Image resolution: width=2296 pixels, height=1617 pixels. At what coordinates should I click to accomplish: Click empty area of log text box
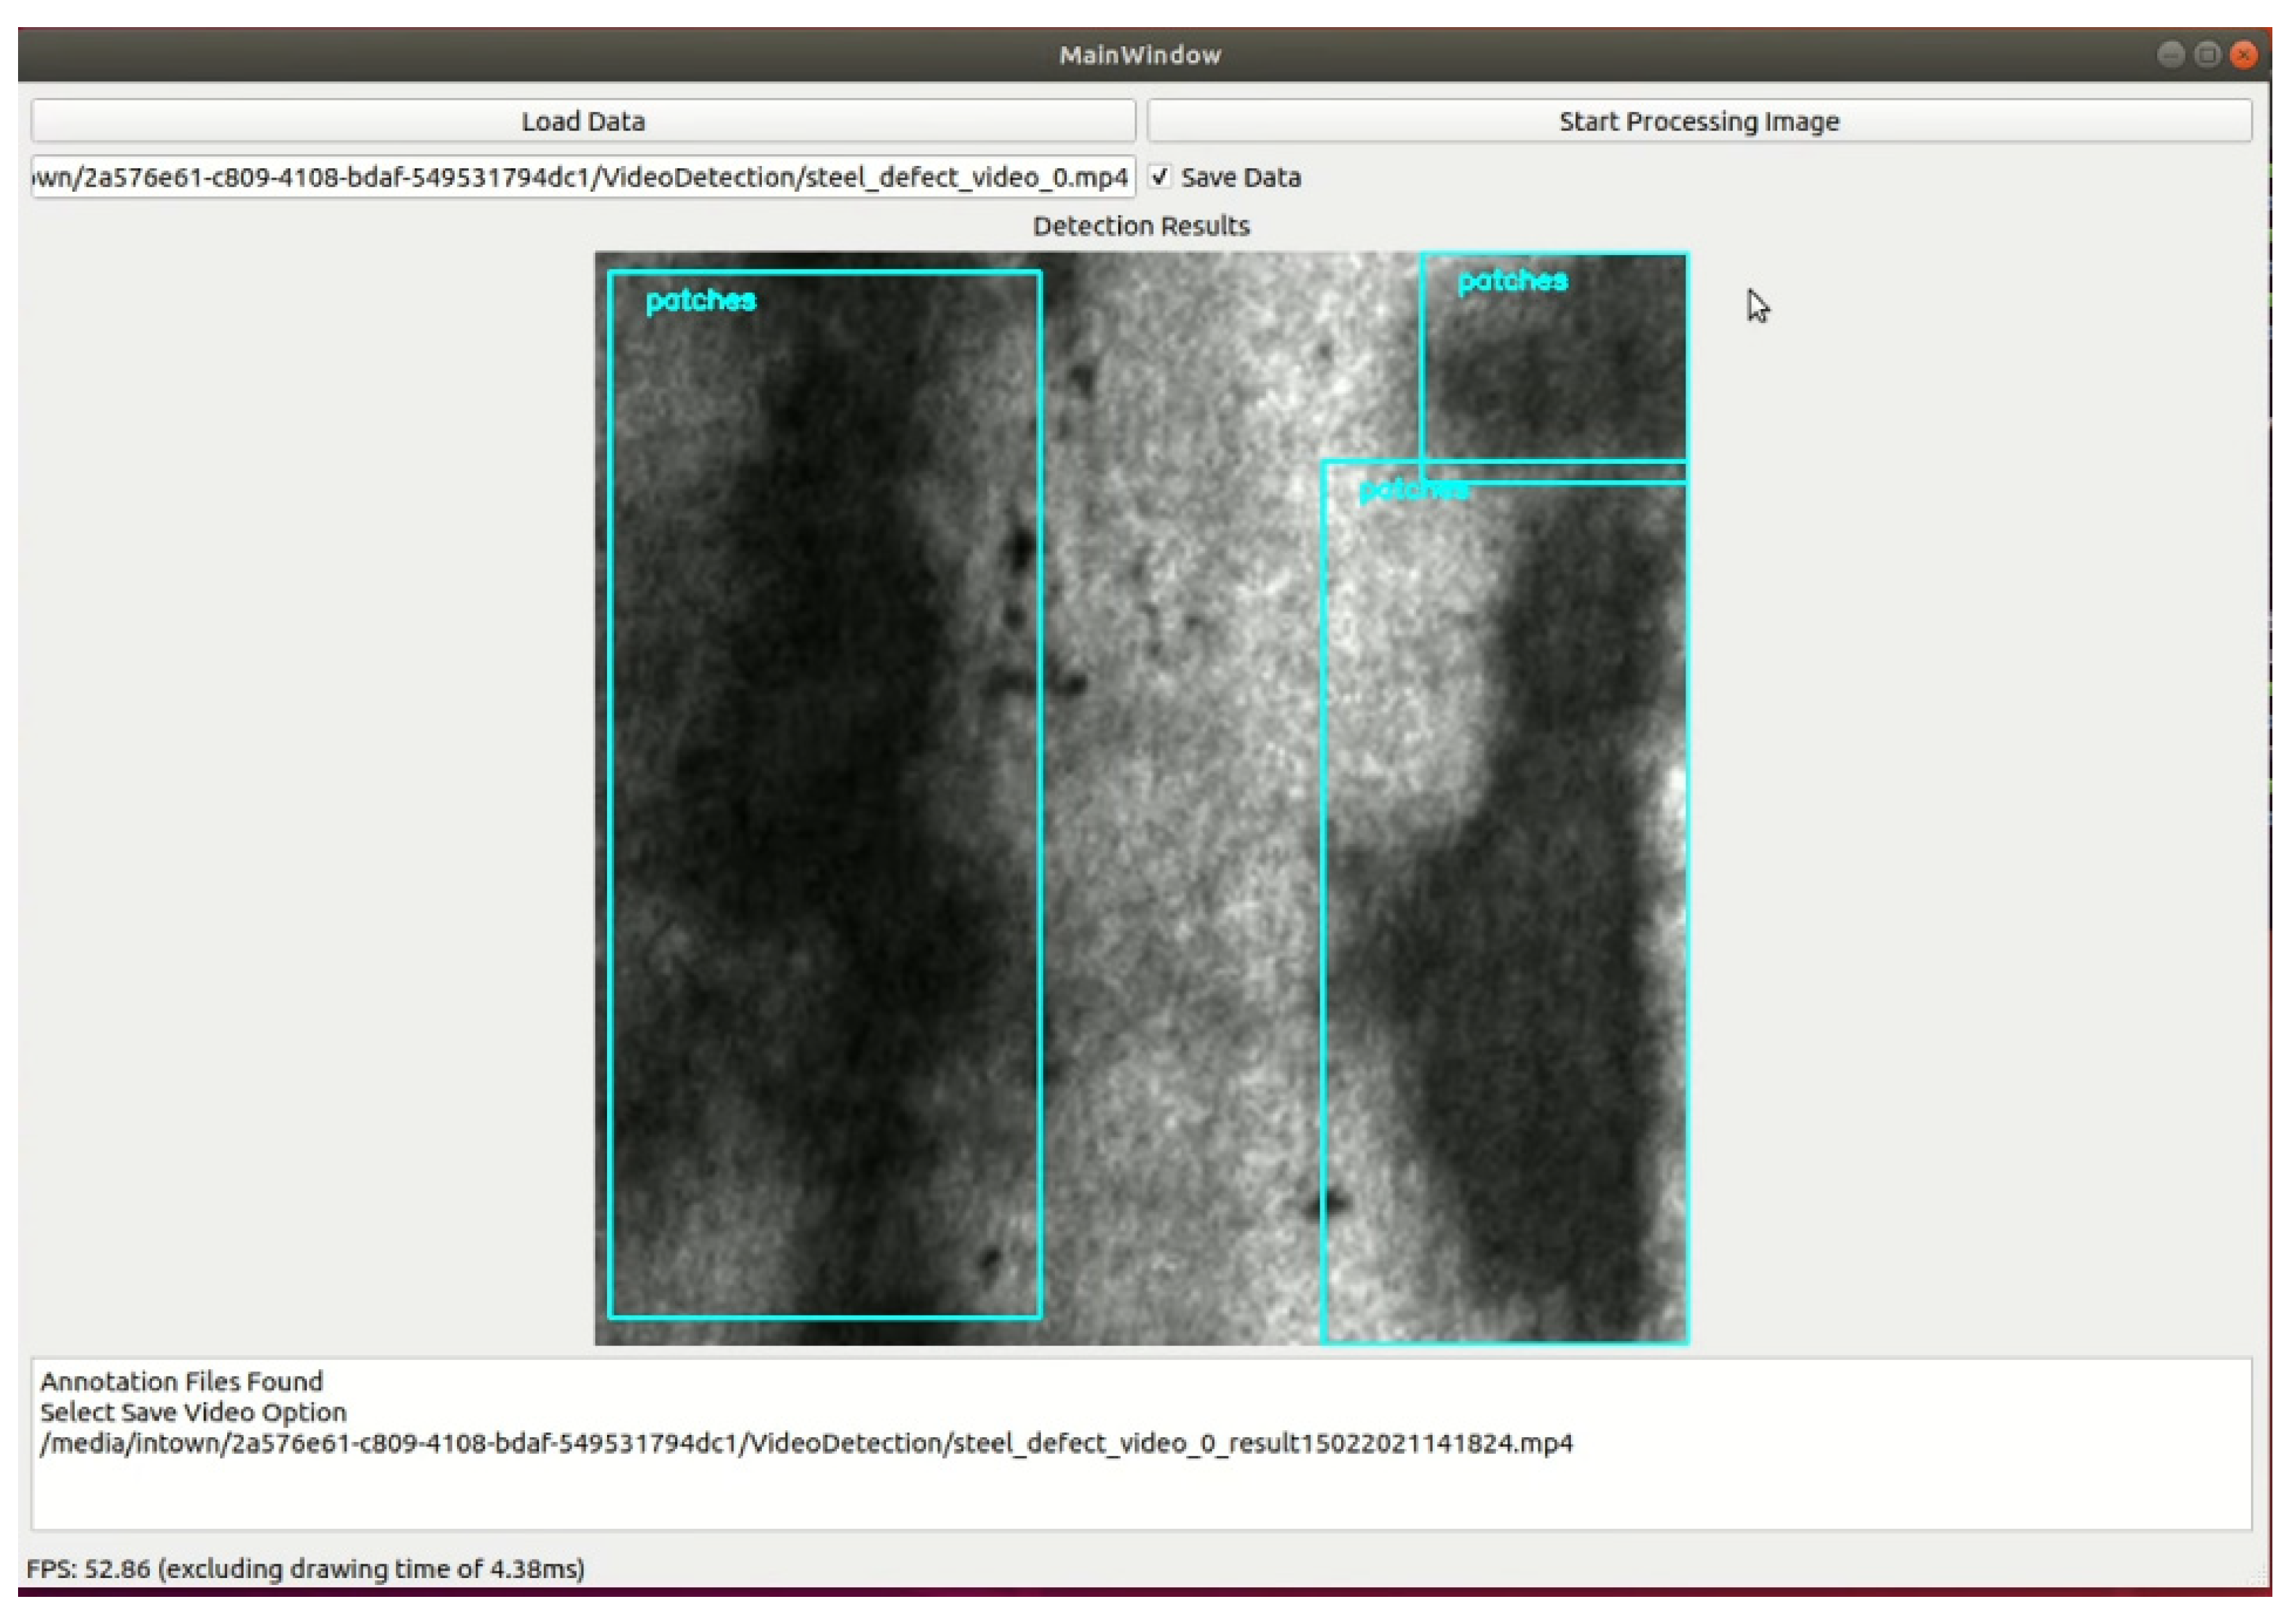click(x=1400, y=1495)
